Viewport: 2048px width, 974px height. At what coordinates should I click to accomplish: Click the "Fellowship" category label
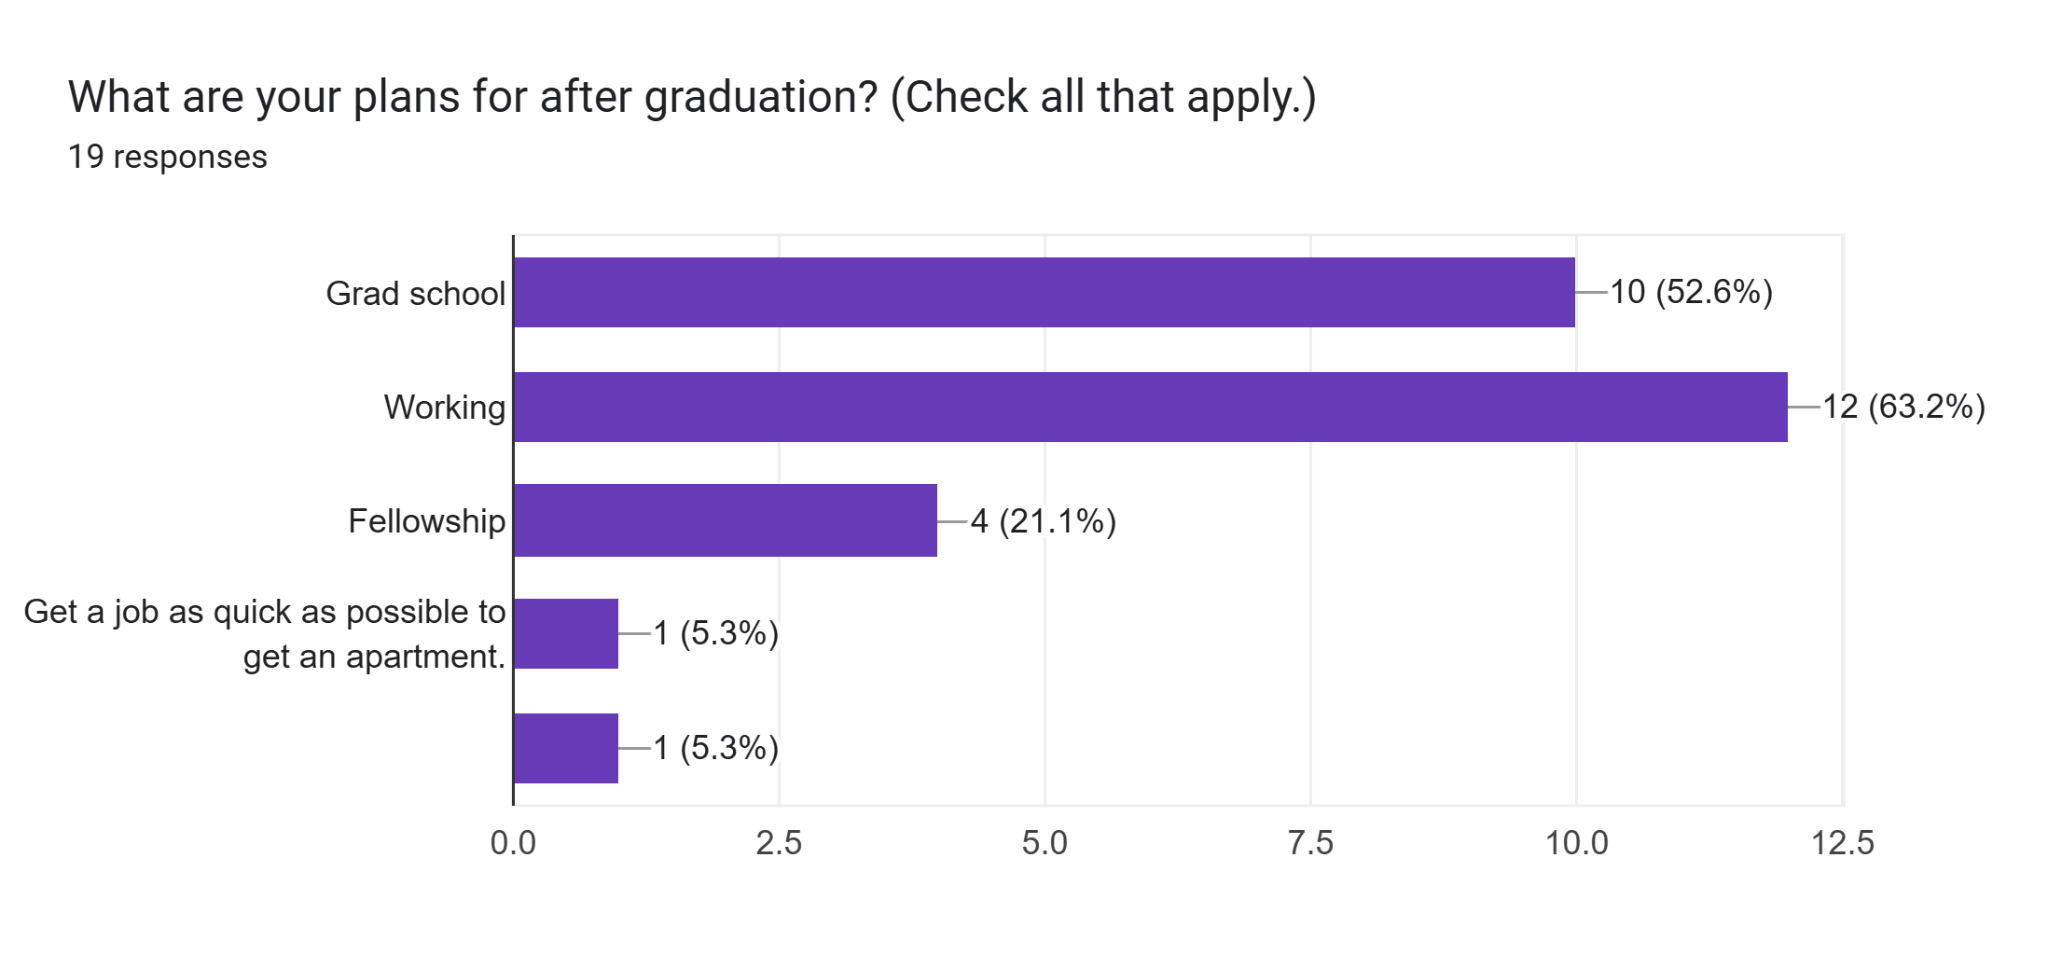coord(426,521)
